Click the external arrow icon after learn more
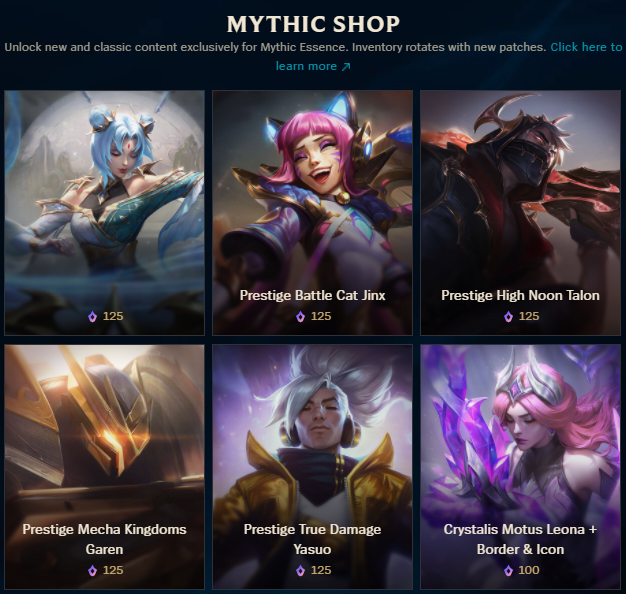This screenshot has height=594, width=626. tap(346, 66)
